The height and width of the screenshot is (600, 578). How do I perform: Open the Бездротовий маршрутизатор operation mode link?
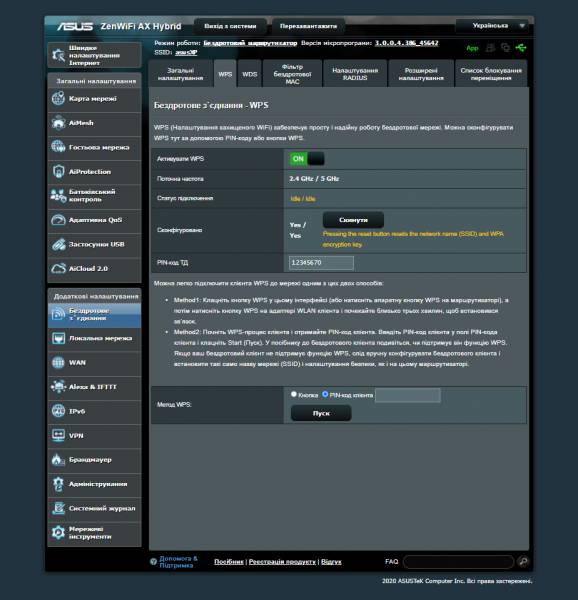[x=250, y=43]
